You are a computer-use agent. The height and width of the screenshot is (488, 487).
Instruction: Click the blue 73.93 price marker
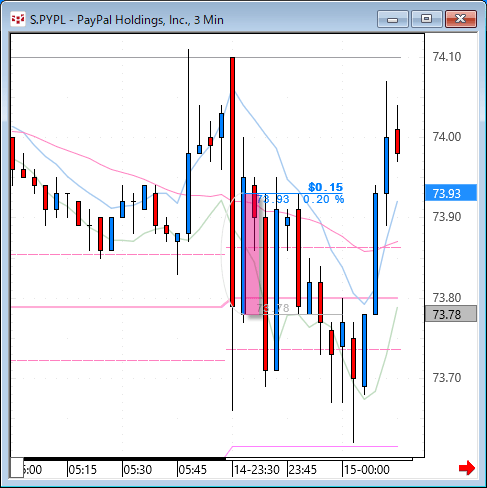(451, 193)
